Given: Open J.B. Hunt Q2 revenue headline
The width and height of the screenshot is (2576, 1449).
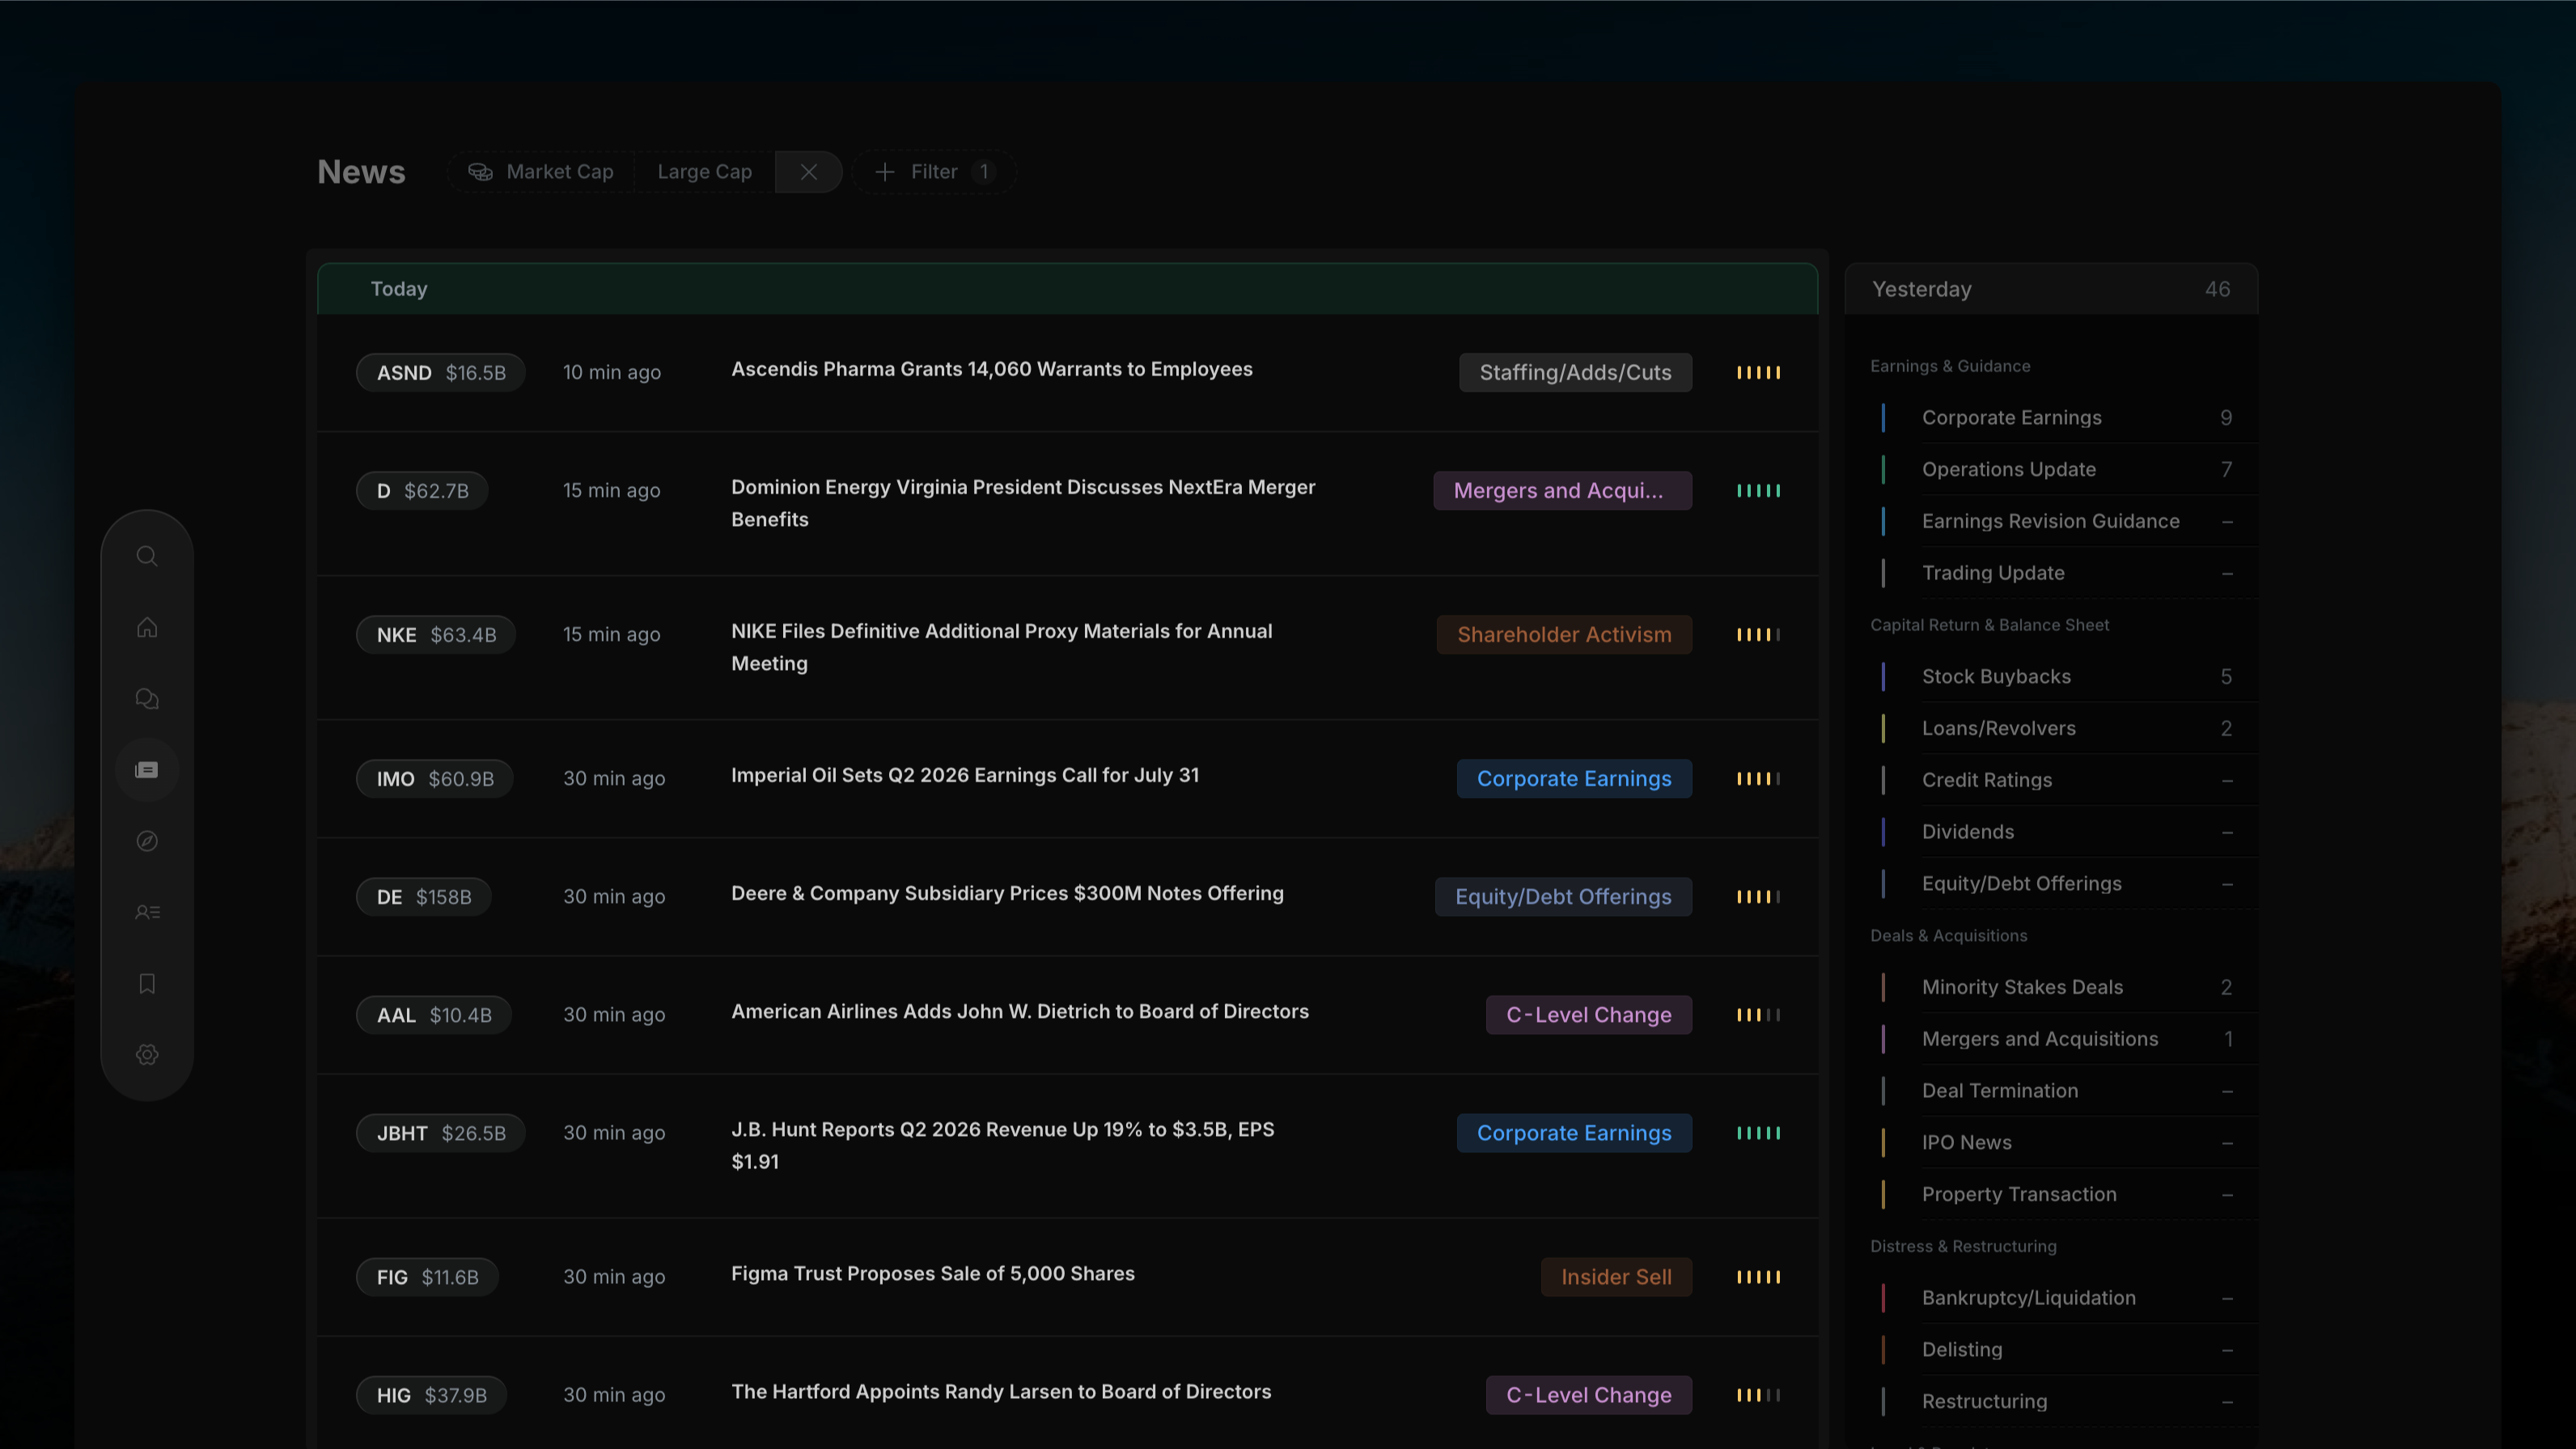Looking at the screenshot, I should pyautogui.click(x=1002, y=1145).
